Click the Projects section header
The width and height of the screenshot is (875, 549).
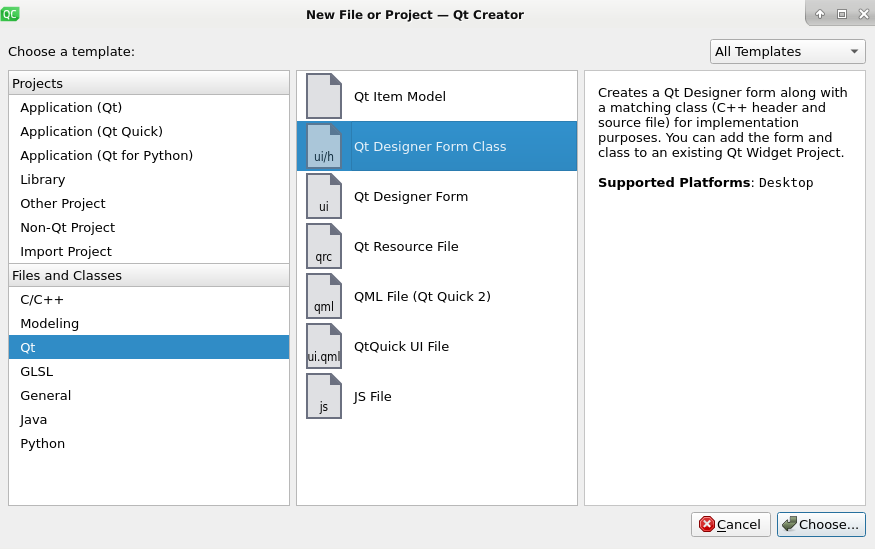pyautogui.click(x=149, y=83)
